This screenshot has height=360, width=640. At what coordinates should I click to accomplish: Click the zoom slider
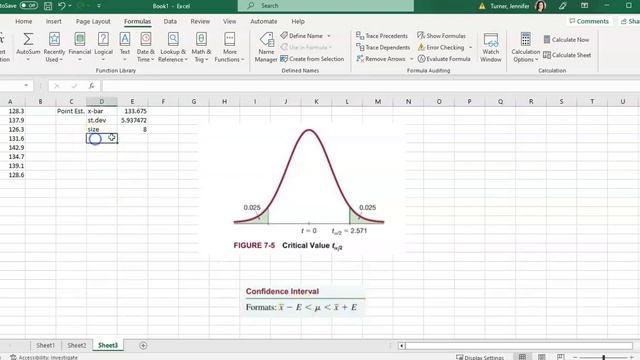click(603, 358)
